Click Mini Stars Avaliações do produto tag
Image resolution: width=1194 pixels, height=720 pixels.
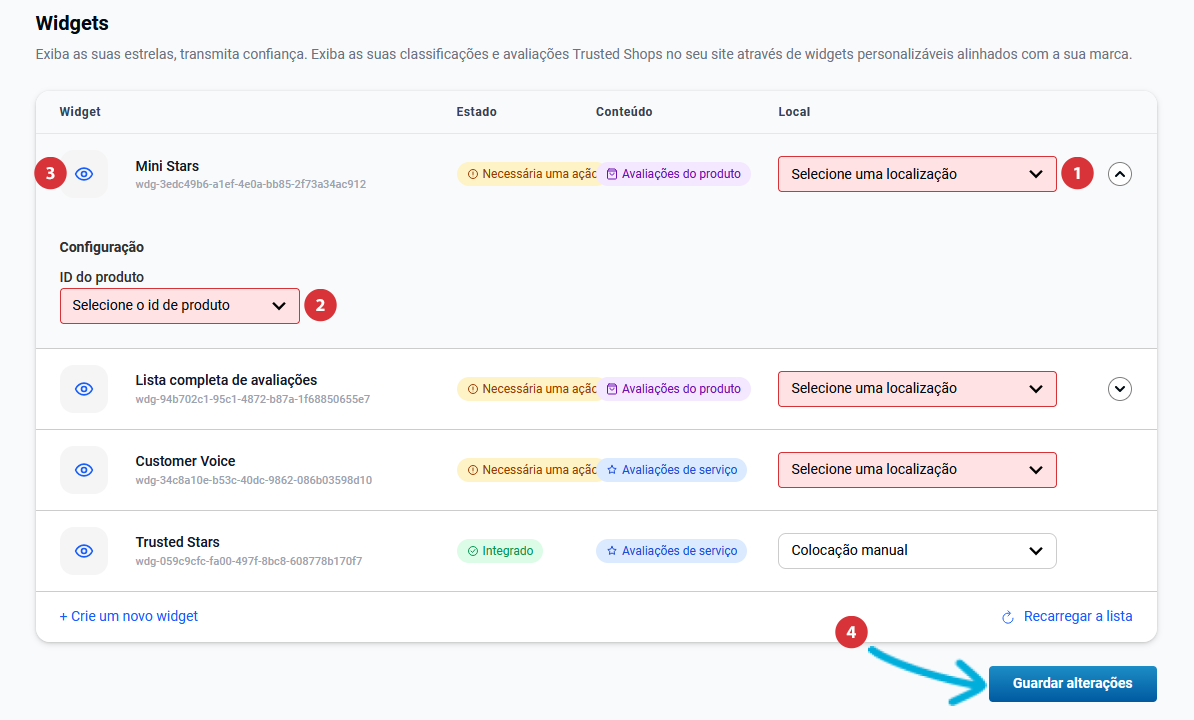(674, 174)
